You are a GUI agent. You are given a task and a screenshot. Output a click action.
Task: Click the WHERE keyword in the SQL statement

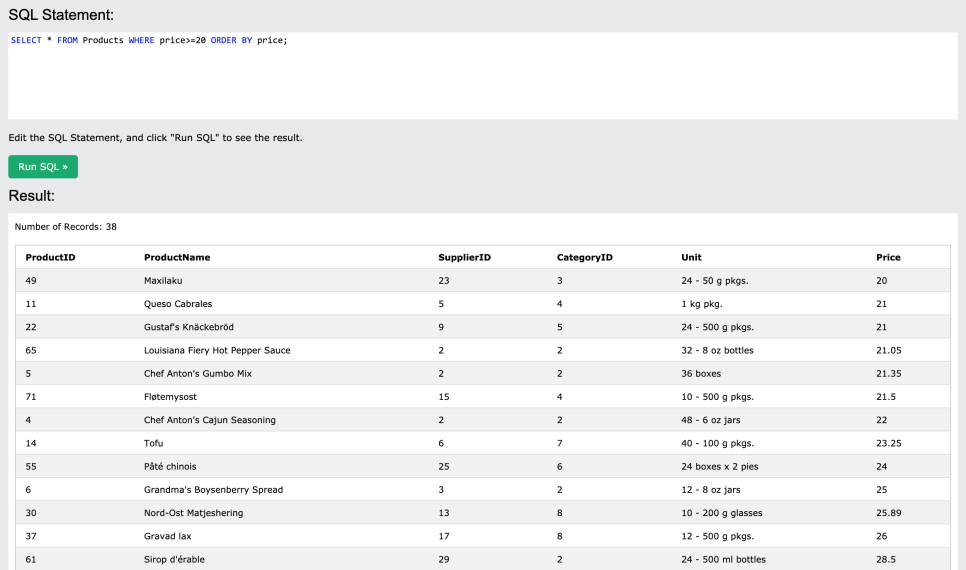pyautogui.click(x=141, y=40)
